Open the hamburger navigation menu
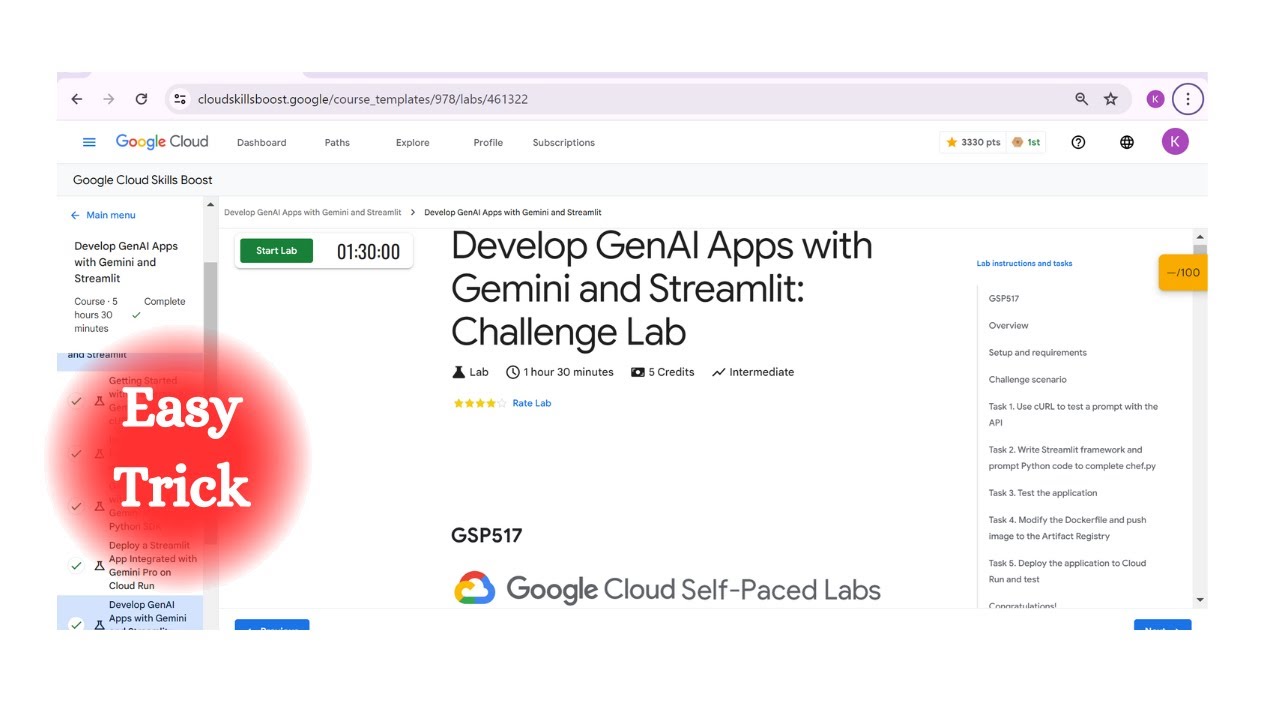 [89, 142]
